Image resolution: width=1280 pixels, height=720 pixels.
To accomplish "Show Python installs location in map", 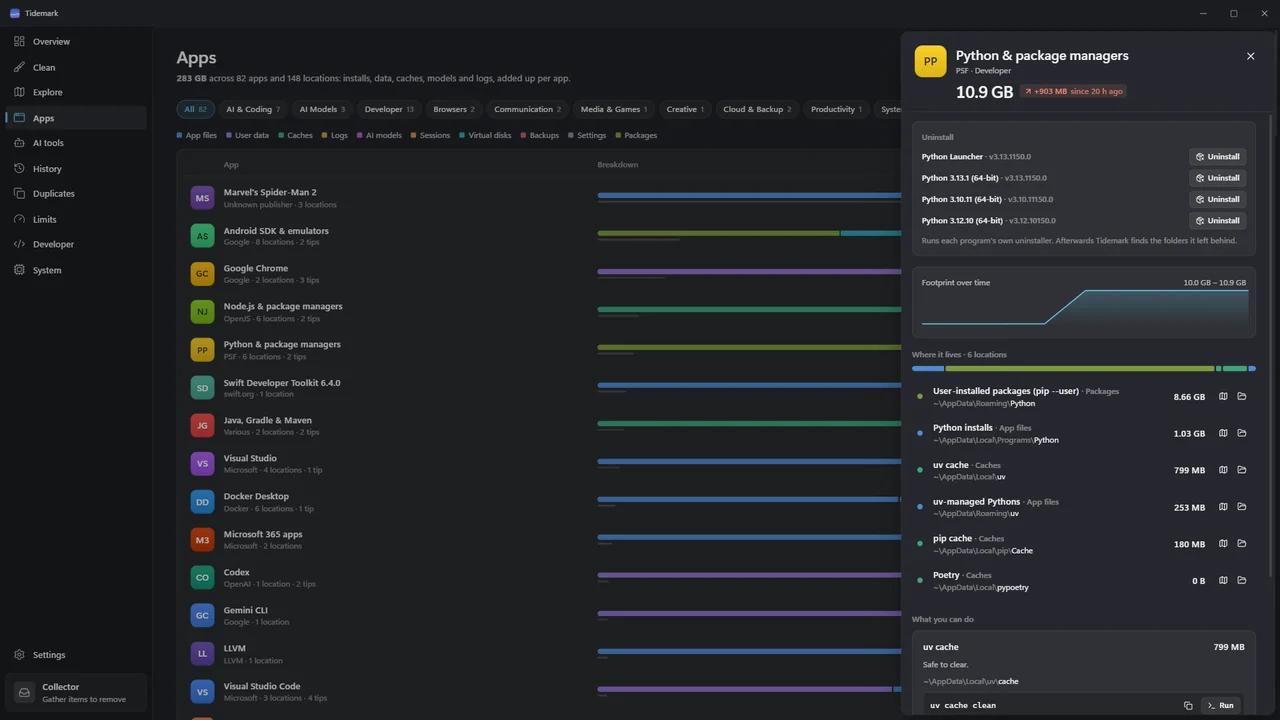I will coord(1223,433).
